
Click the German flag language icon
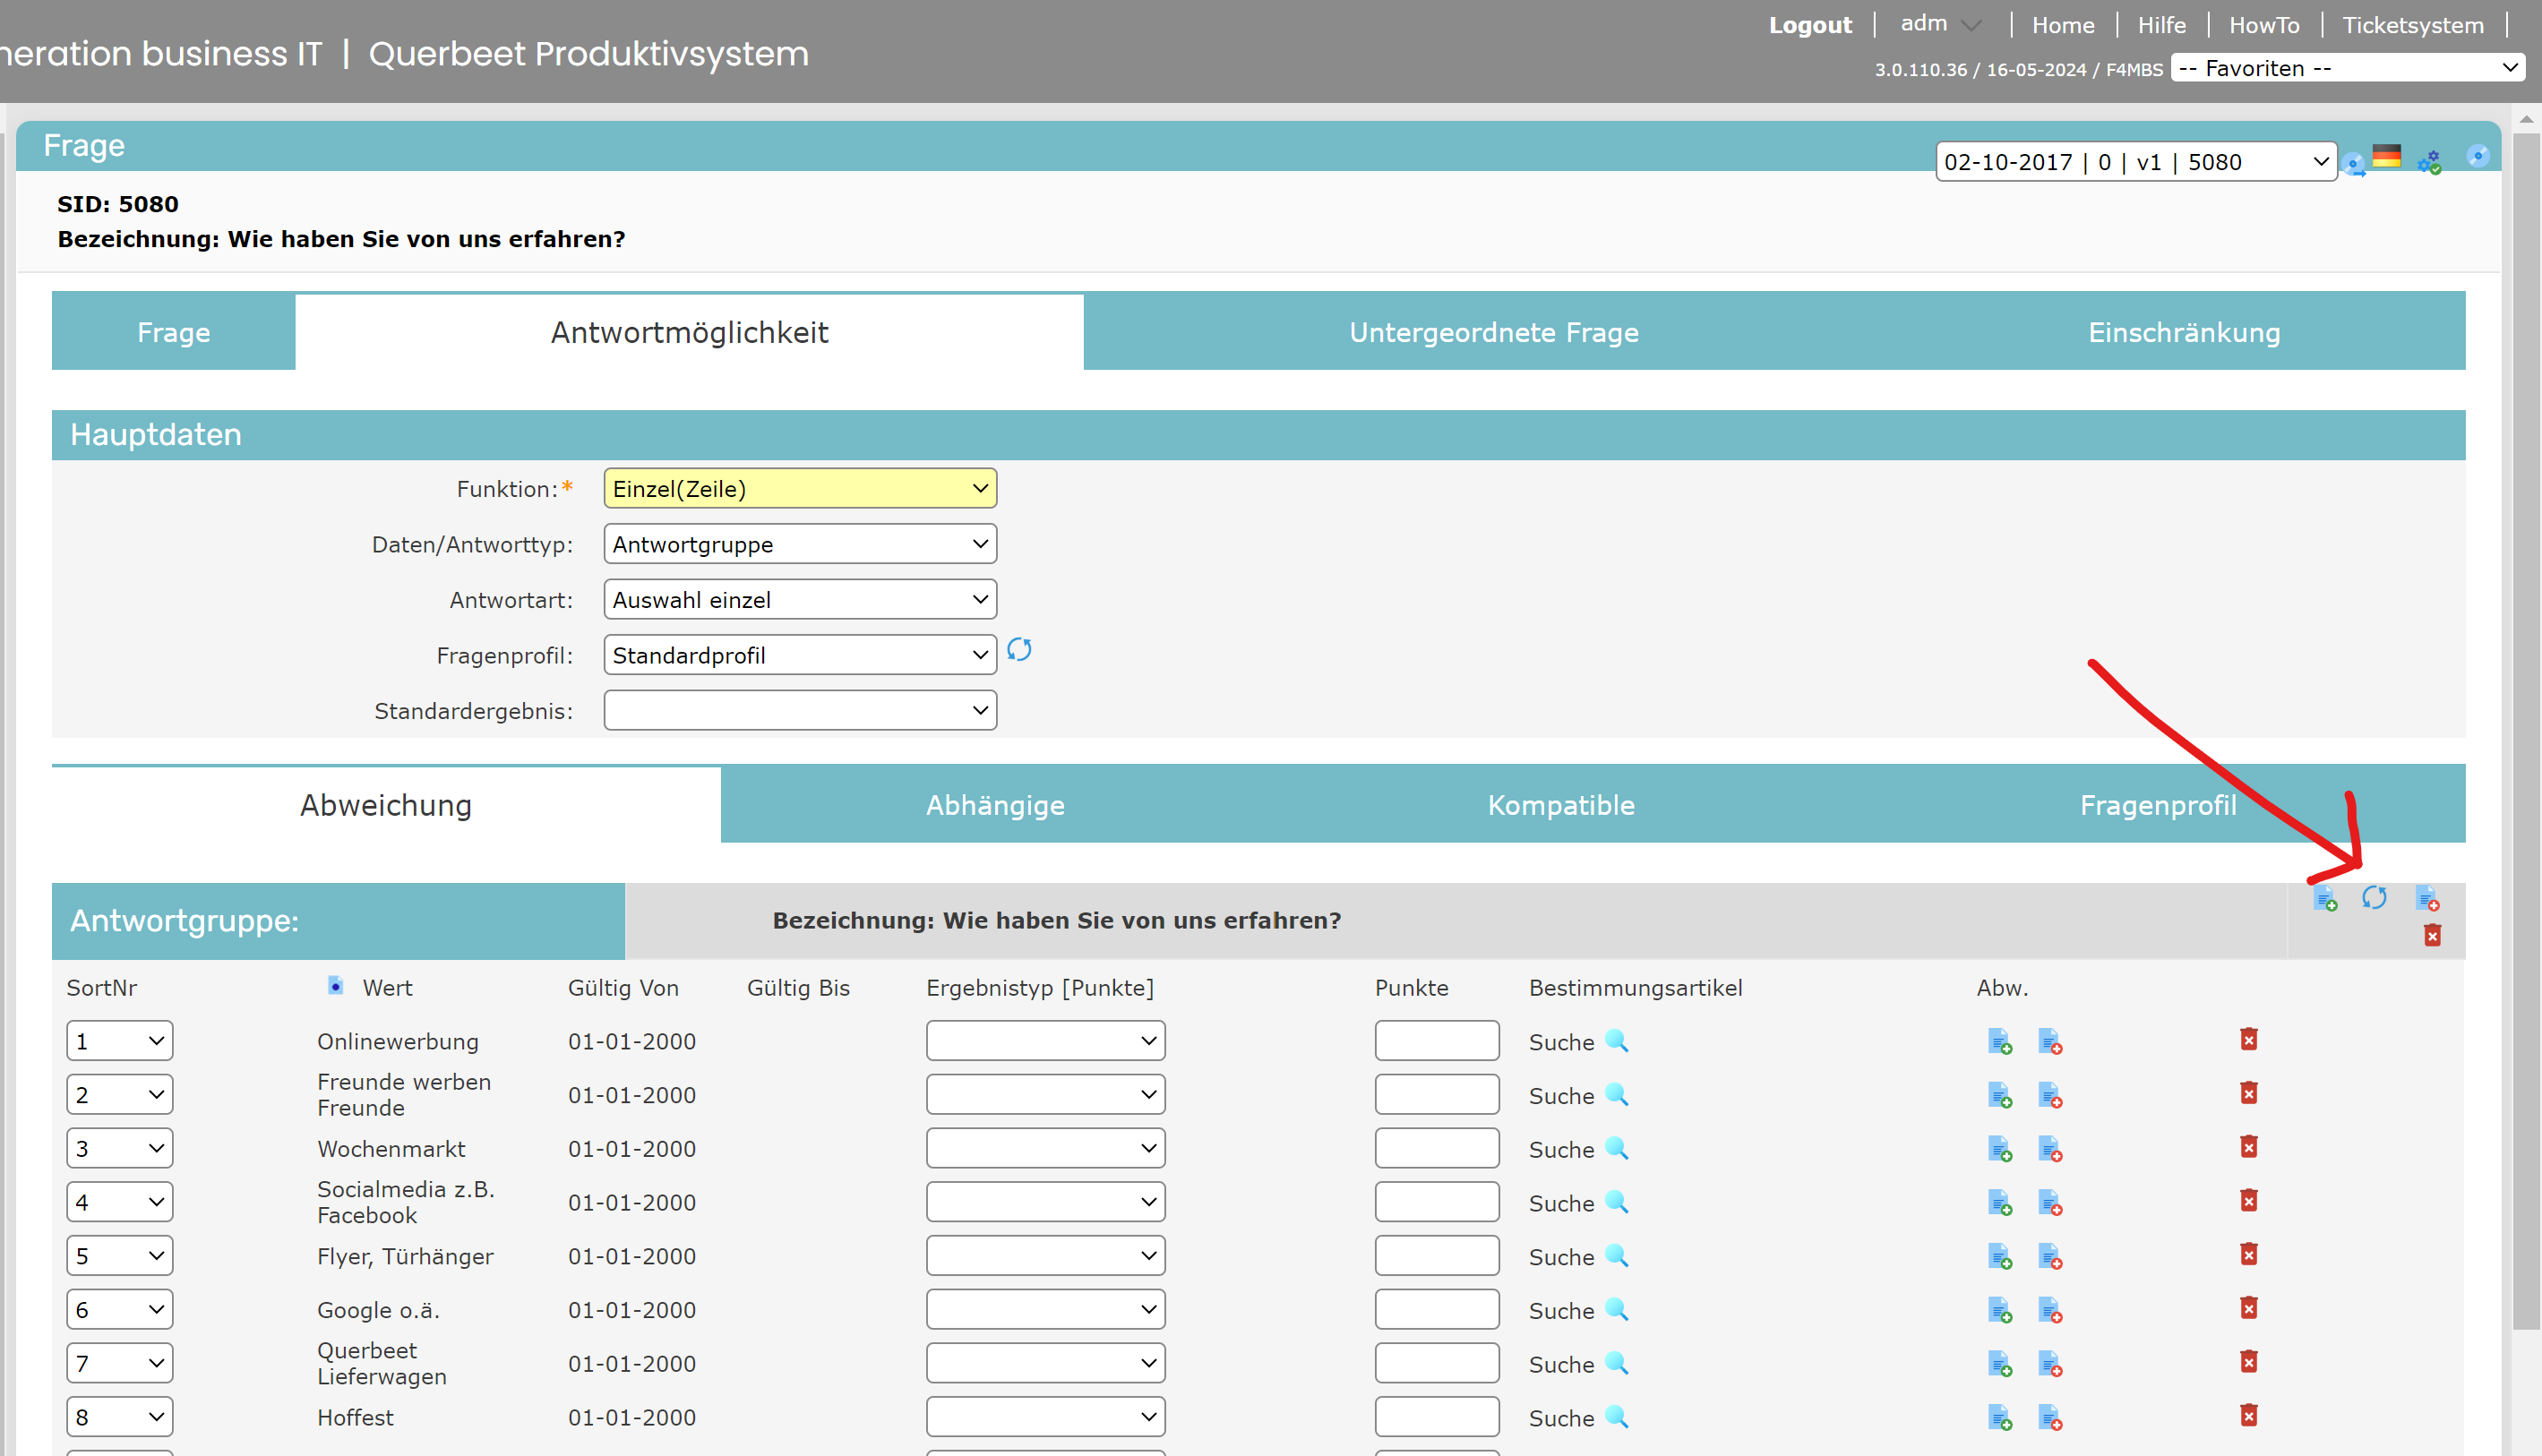tap(2387, 157)
